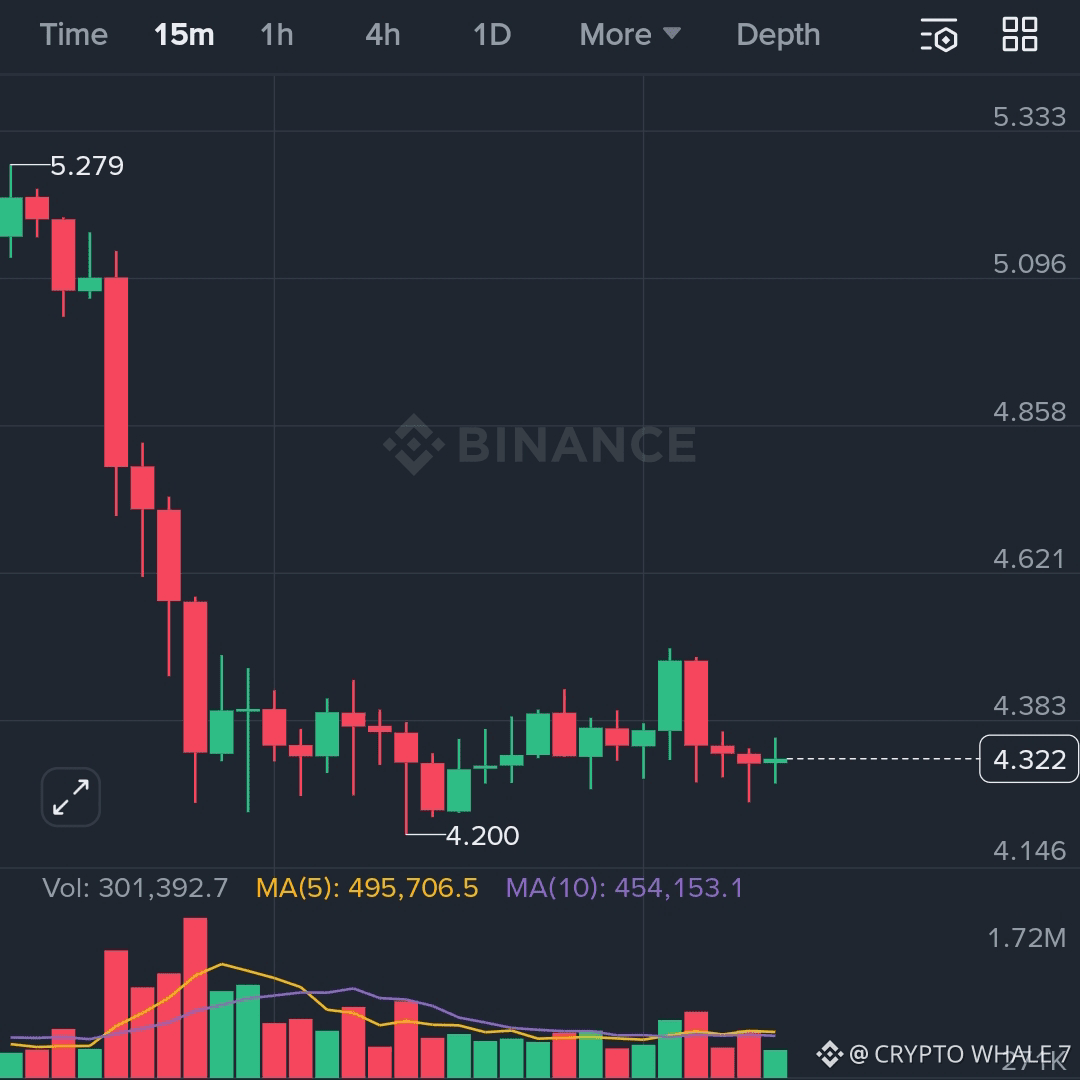
Task: Click the 4.200 low price marker
Action: coord(482,835)
